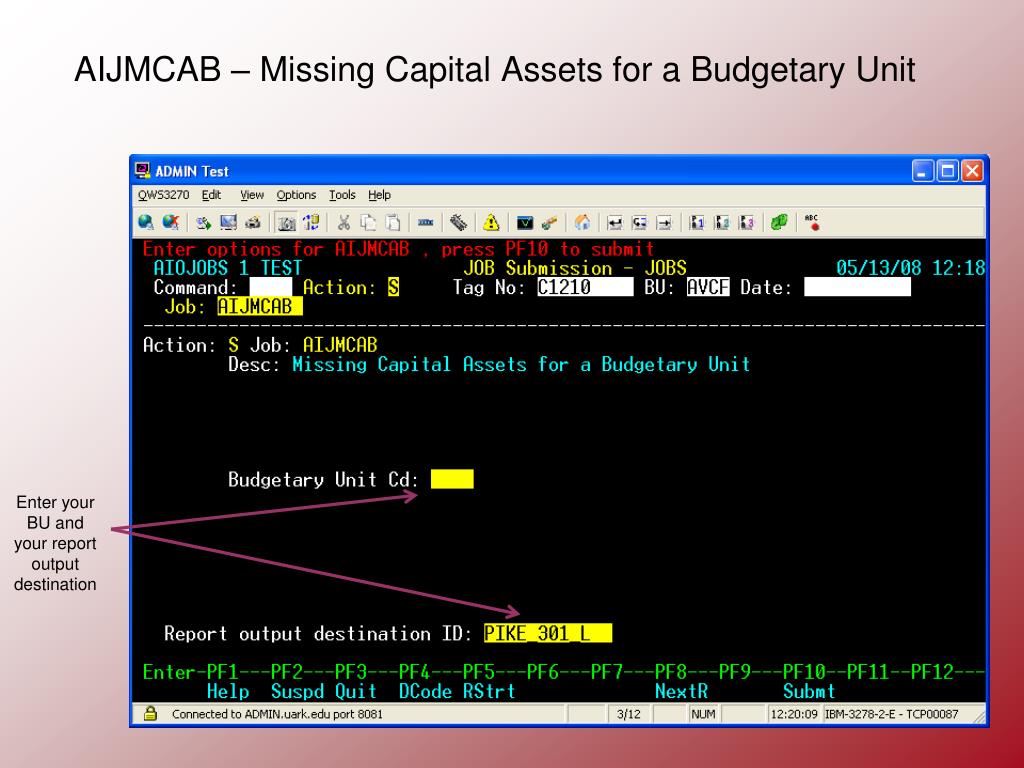The height and width of the screenshot is (768, 1024).
Task: Click the padlock icon in status bar
Action: point(150,713)
